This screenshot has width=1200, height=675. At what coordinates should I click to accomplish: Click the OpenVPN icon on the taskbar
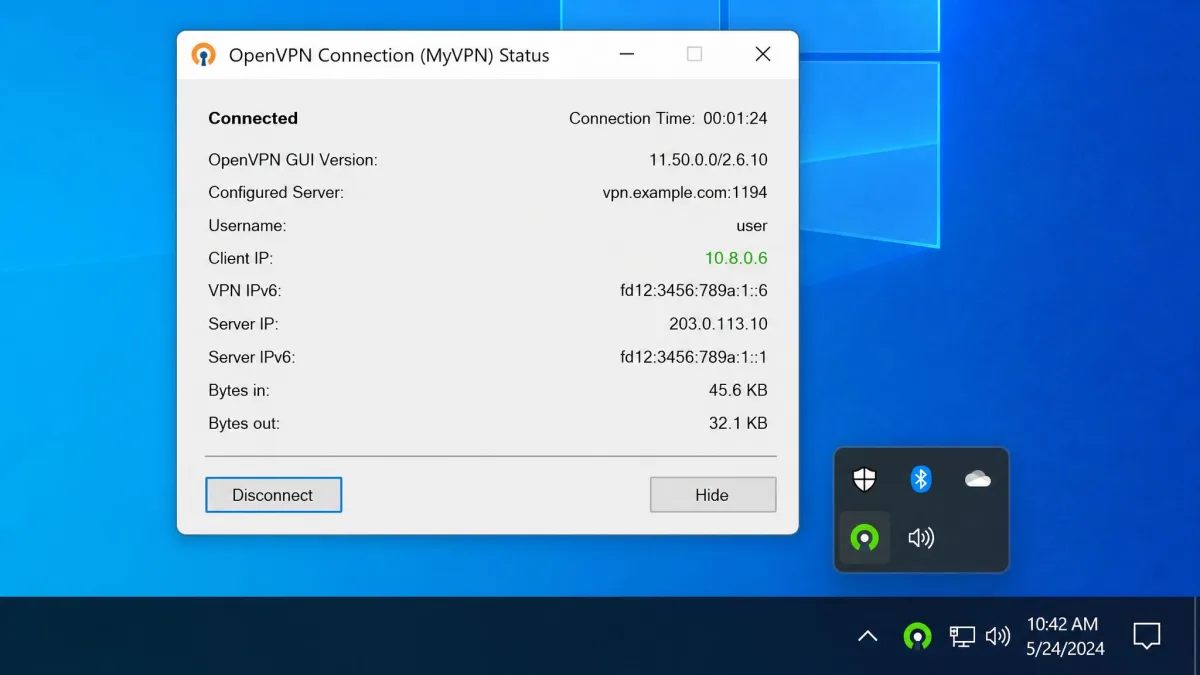pos(917,635)
